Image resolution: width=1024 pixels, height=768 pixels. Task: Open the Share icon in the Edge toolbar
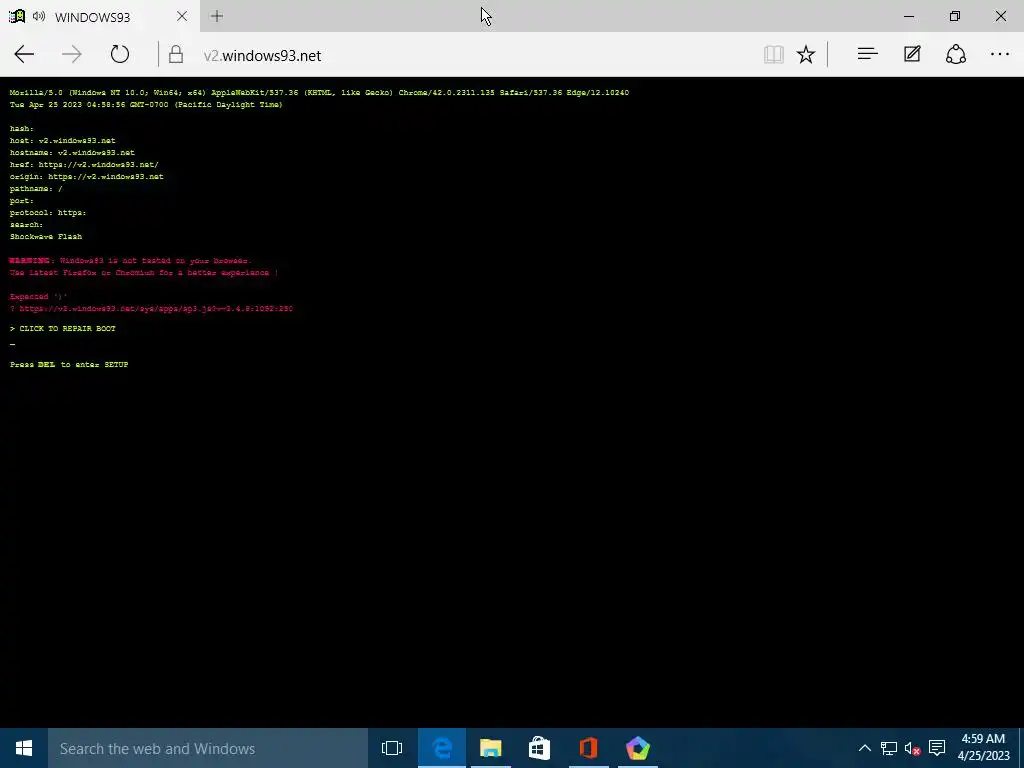click(x=956, y=54)
